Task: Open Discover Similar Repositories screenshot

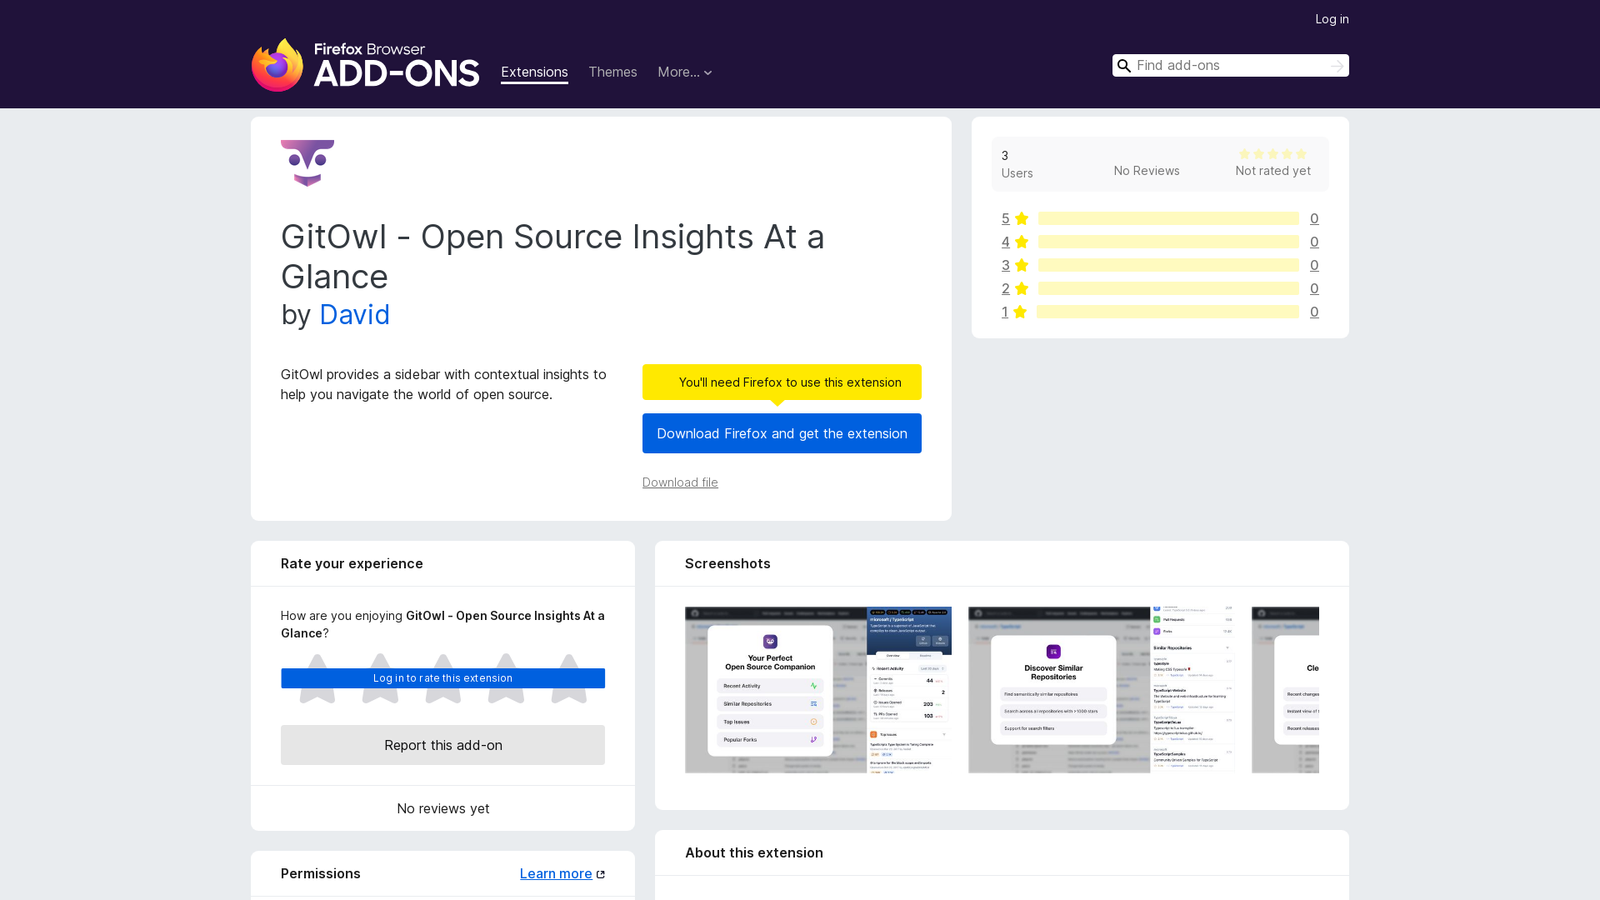Action: point(1101,690)
